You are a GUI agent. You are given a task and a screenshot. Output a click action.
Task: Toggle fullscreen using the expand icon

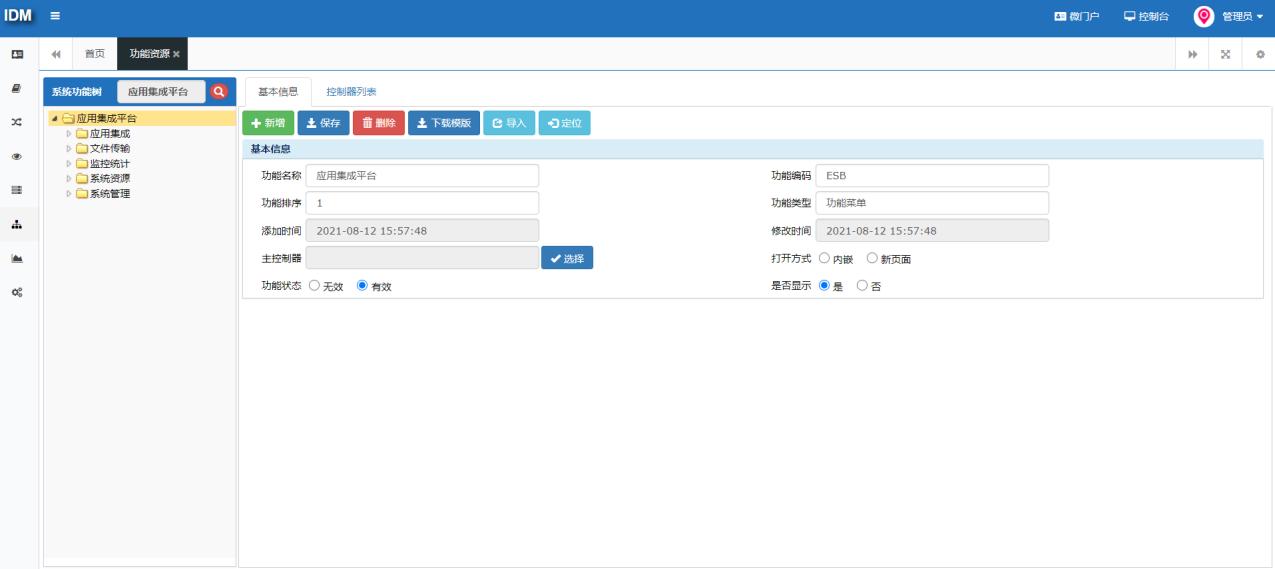coord(1225,54)
